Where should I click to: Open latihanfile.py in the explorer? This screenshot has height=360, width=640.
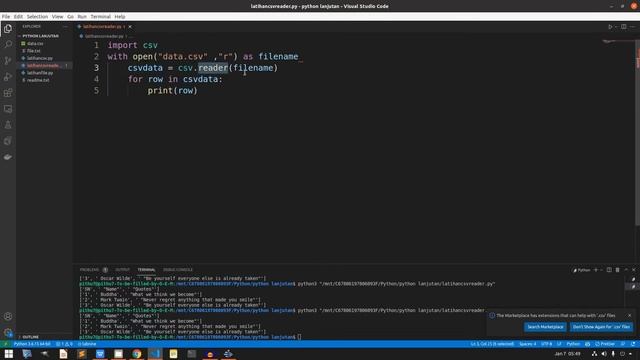tap(40, 73)
